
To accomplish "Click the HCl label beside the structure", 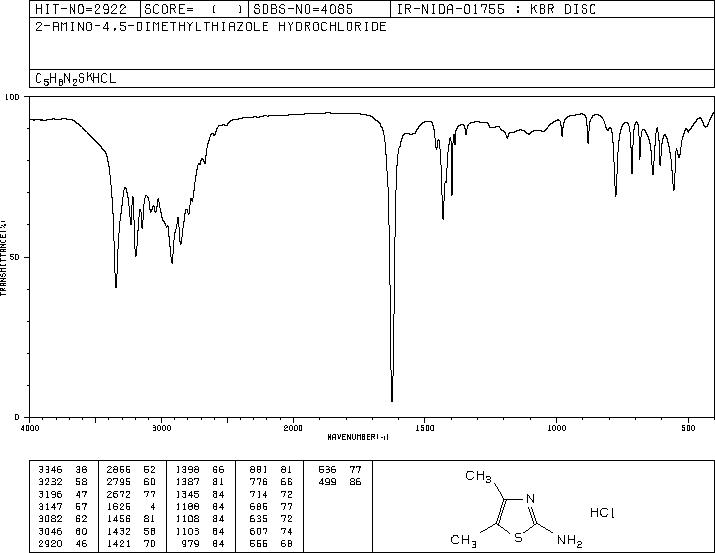I will pyautogui.click(x=602, y=513).
